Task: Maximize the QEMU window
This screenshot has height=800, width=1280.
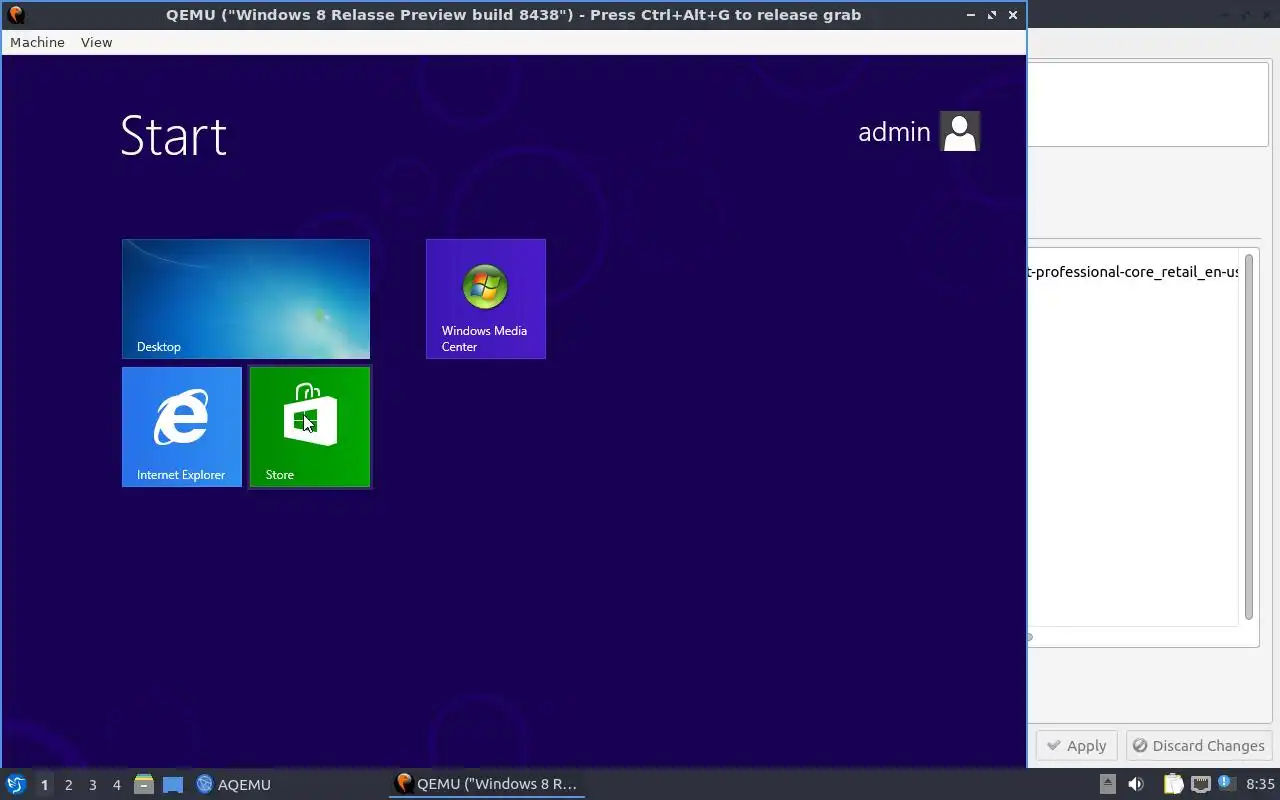Action: 991,15
